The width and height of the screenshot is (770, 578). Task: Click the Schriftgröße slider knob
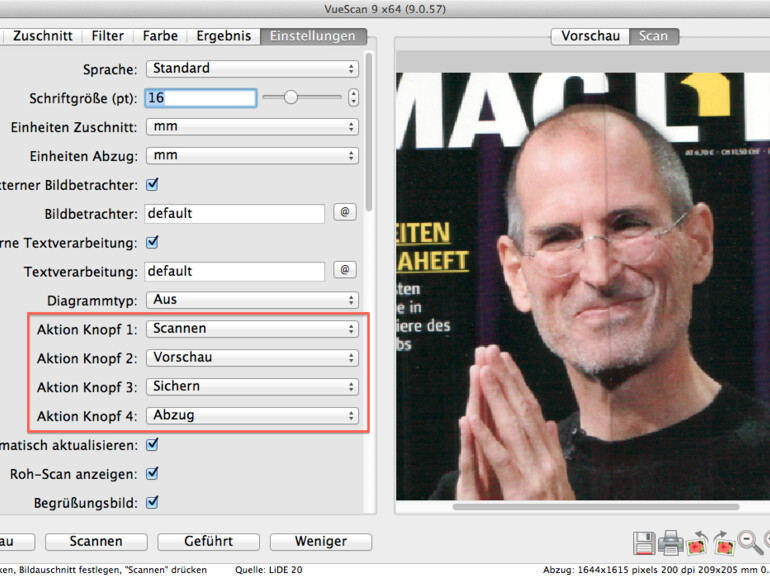point(291,97)
